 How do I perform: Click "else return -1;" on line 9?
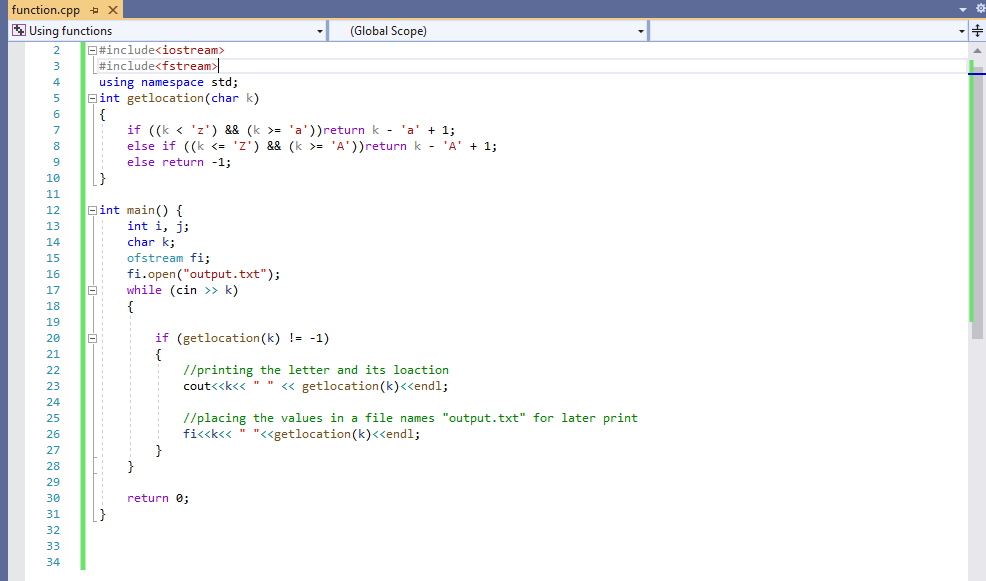click(x=179, y=162)
